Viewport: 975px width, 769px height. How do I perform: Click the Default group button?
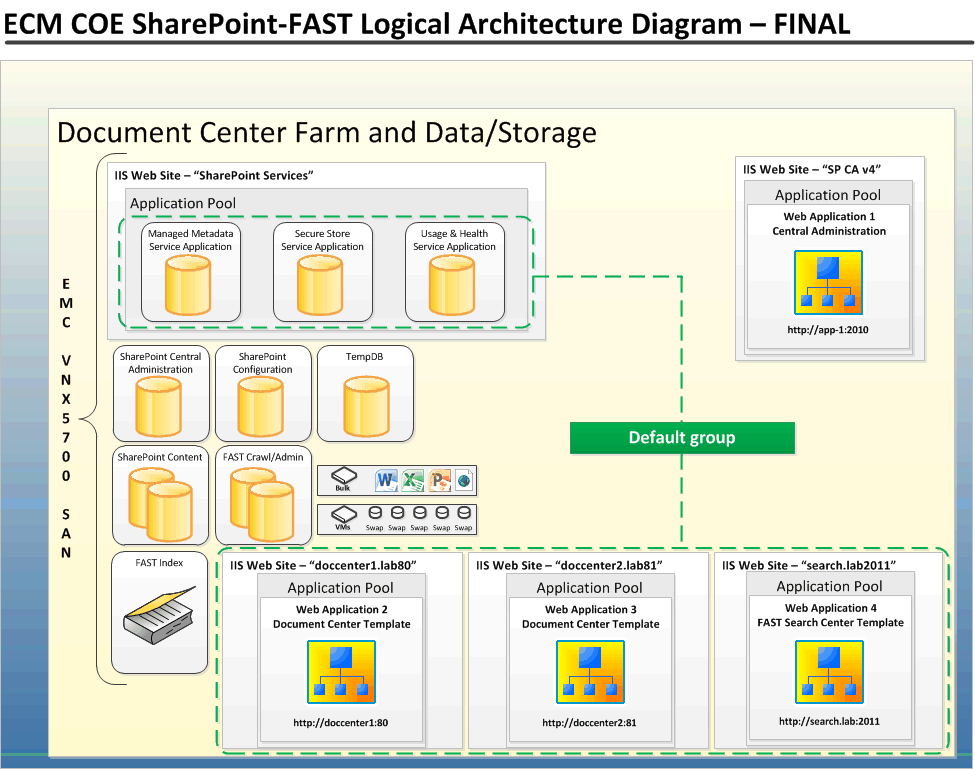682,437
